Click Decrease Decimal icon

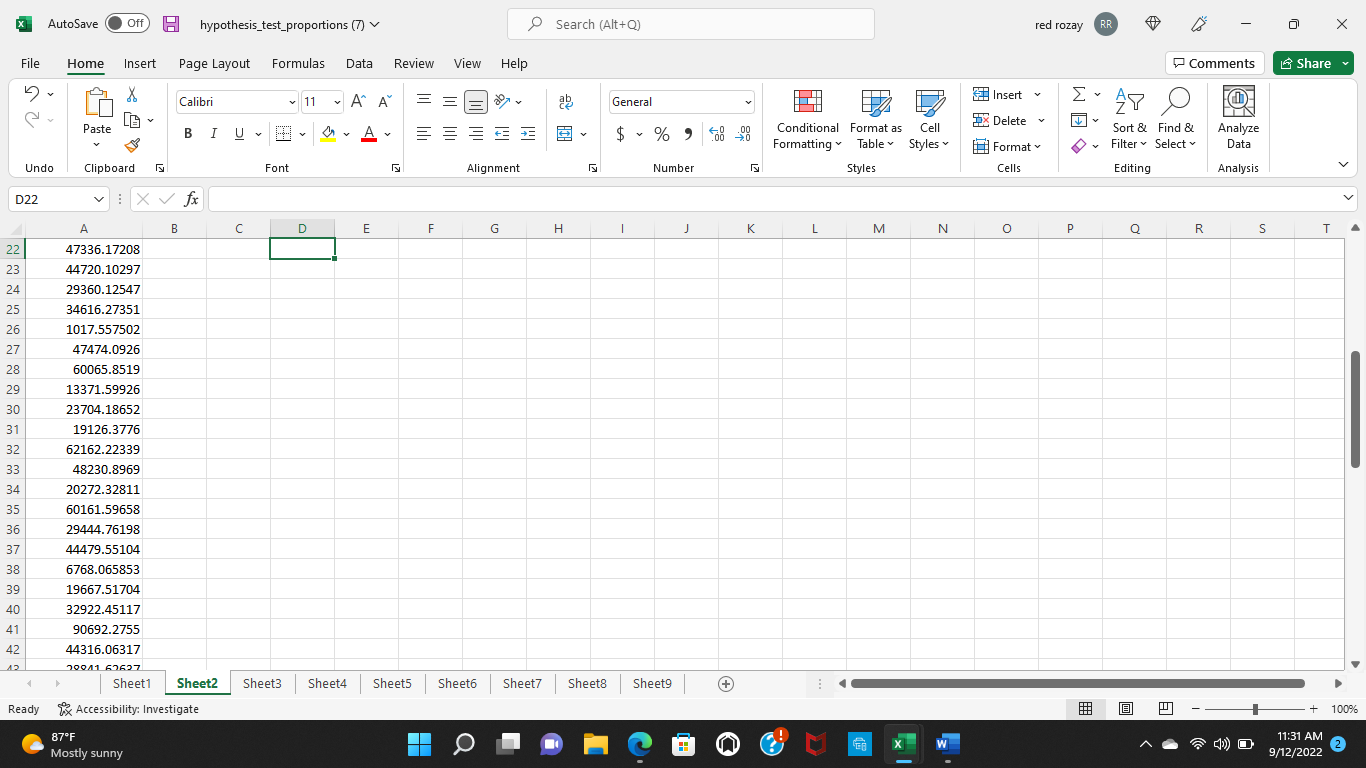pyautogui.click(x=743, y=134)
